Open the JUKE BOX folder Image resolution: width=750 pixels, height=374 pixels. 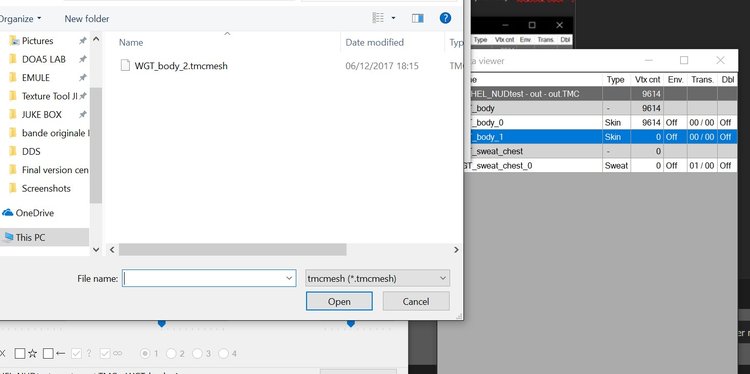coord(42,115)
